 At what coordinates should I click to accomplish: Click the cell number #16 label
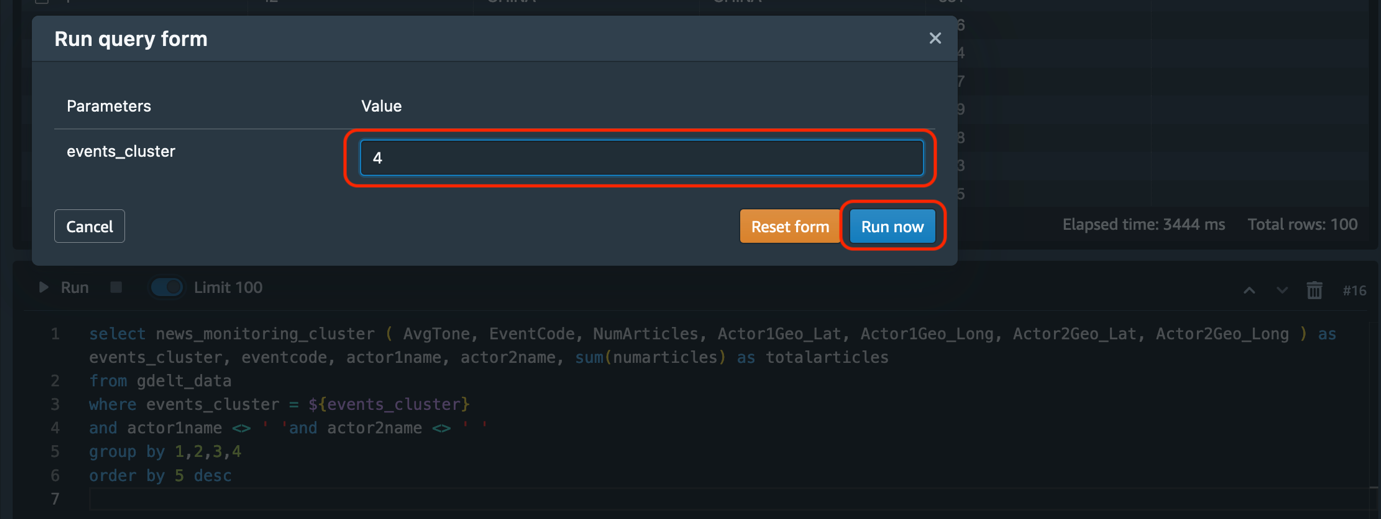[1354, 290]
